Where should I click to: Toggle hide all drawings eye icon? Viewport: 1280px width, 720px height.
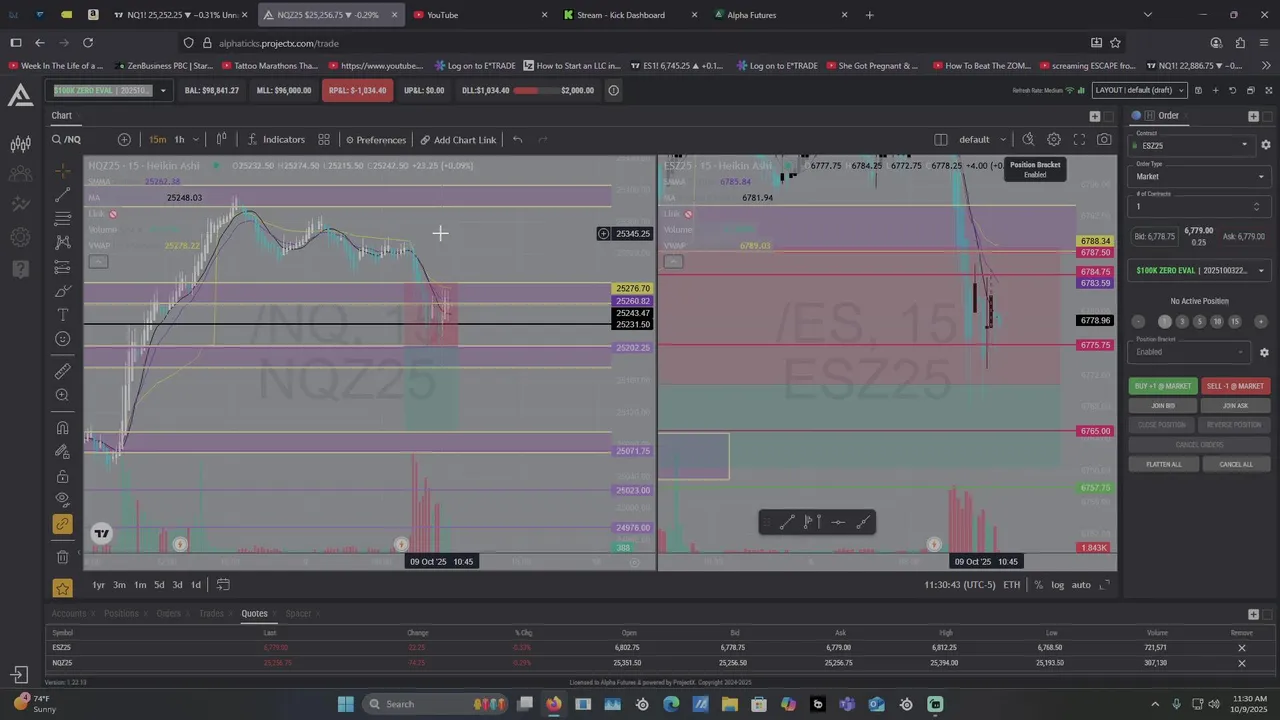tap(62, 499)
